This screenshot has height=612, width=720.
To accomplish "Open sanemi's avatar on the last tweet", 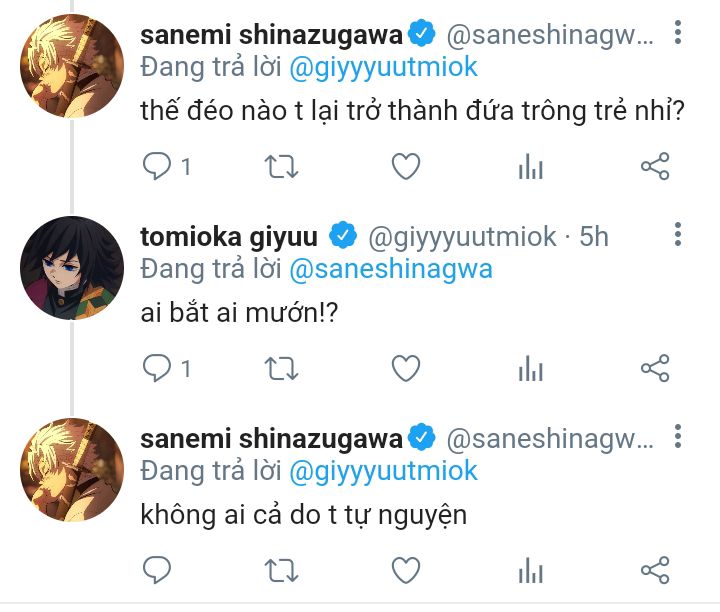I will point(71,467).
